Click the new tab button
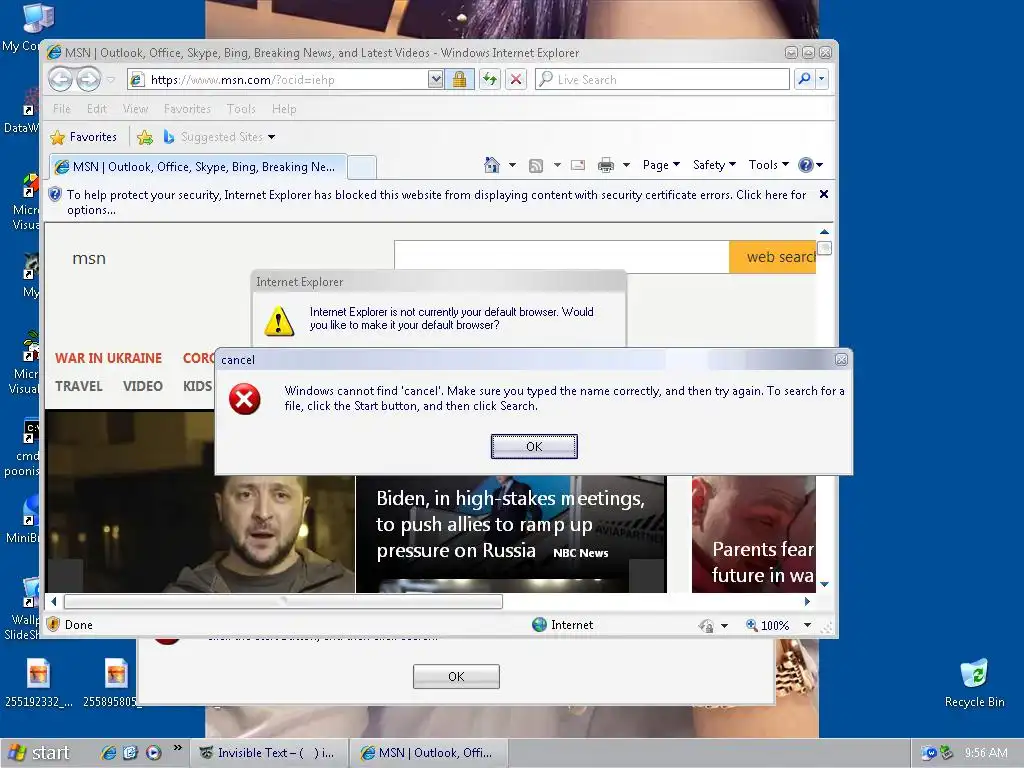 tap(362, 167)
